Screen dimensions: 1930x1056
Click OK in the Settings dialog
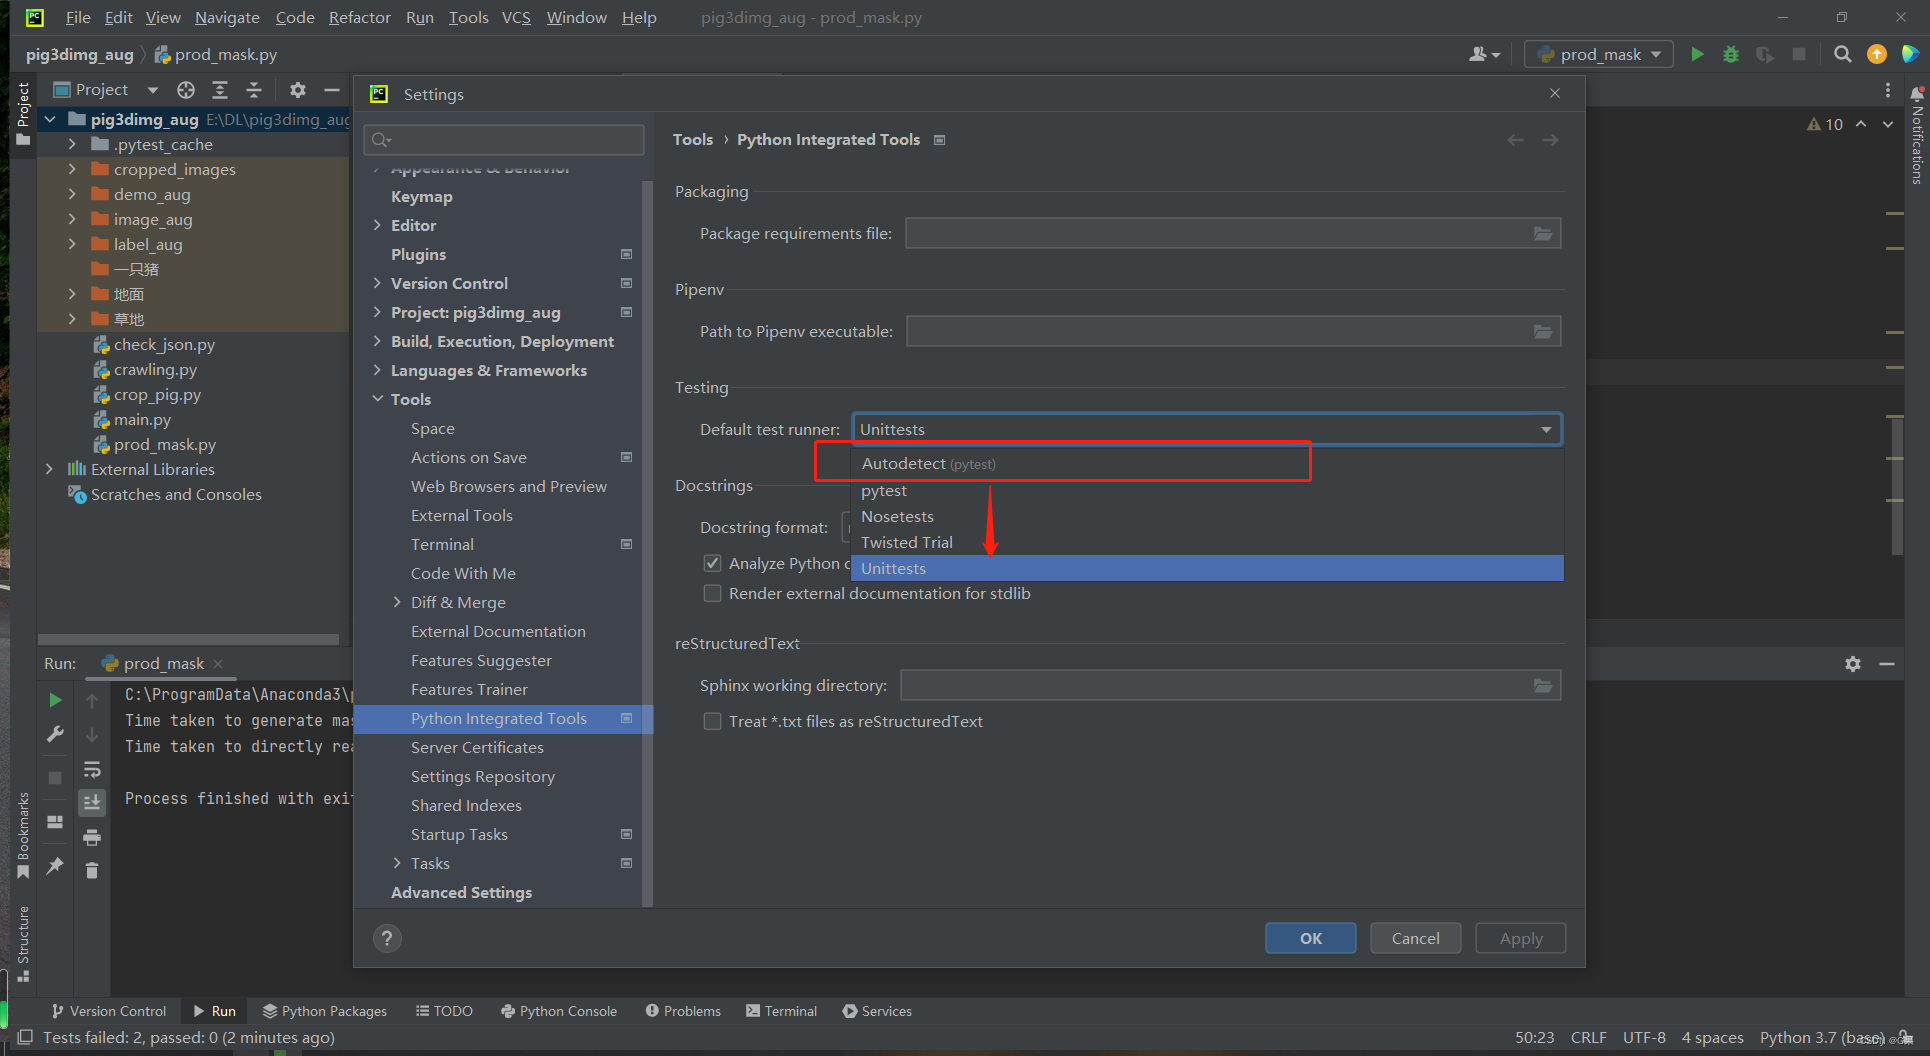tap(1310, 938)
